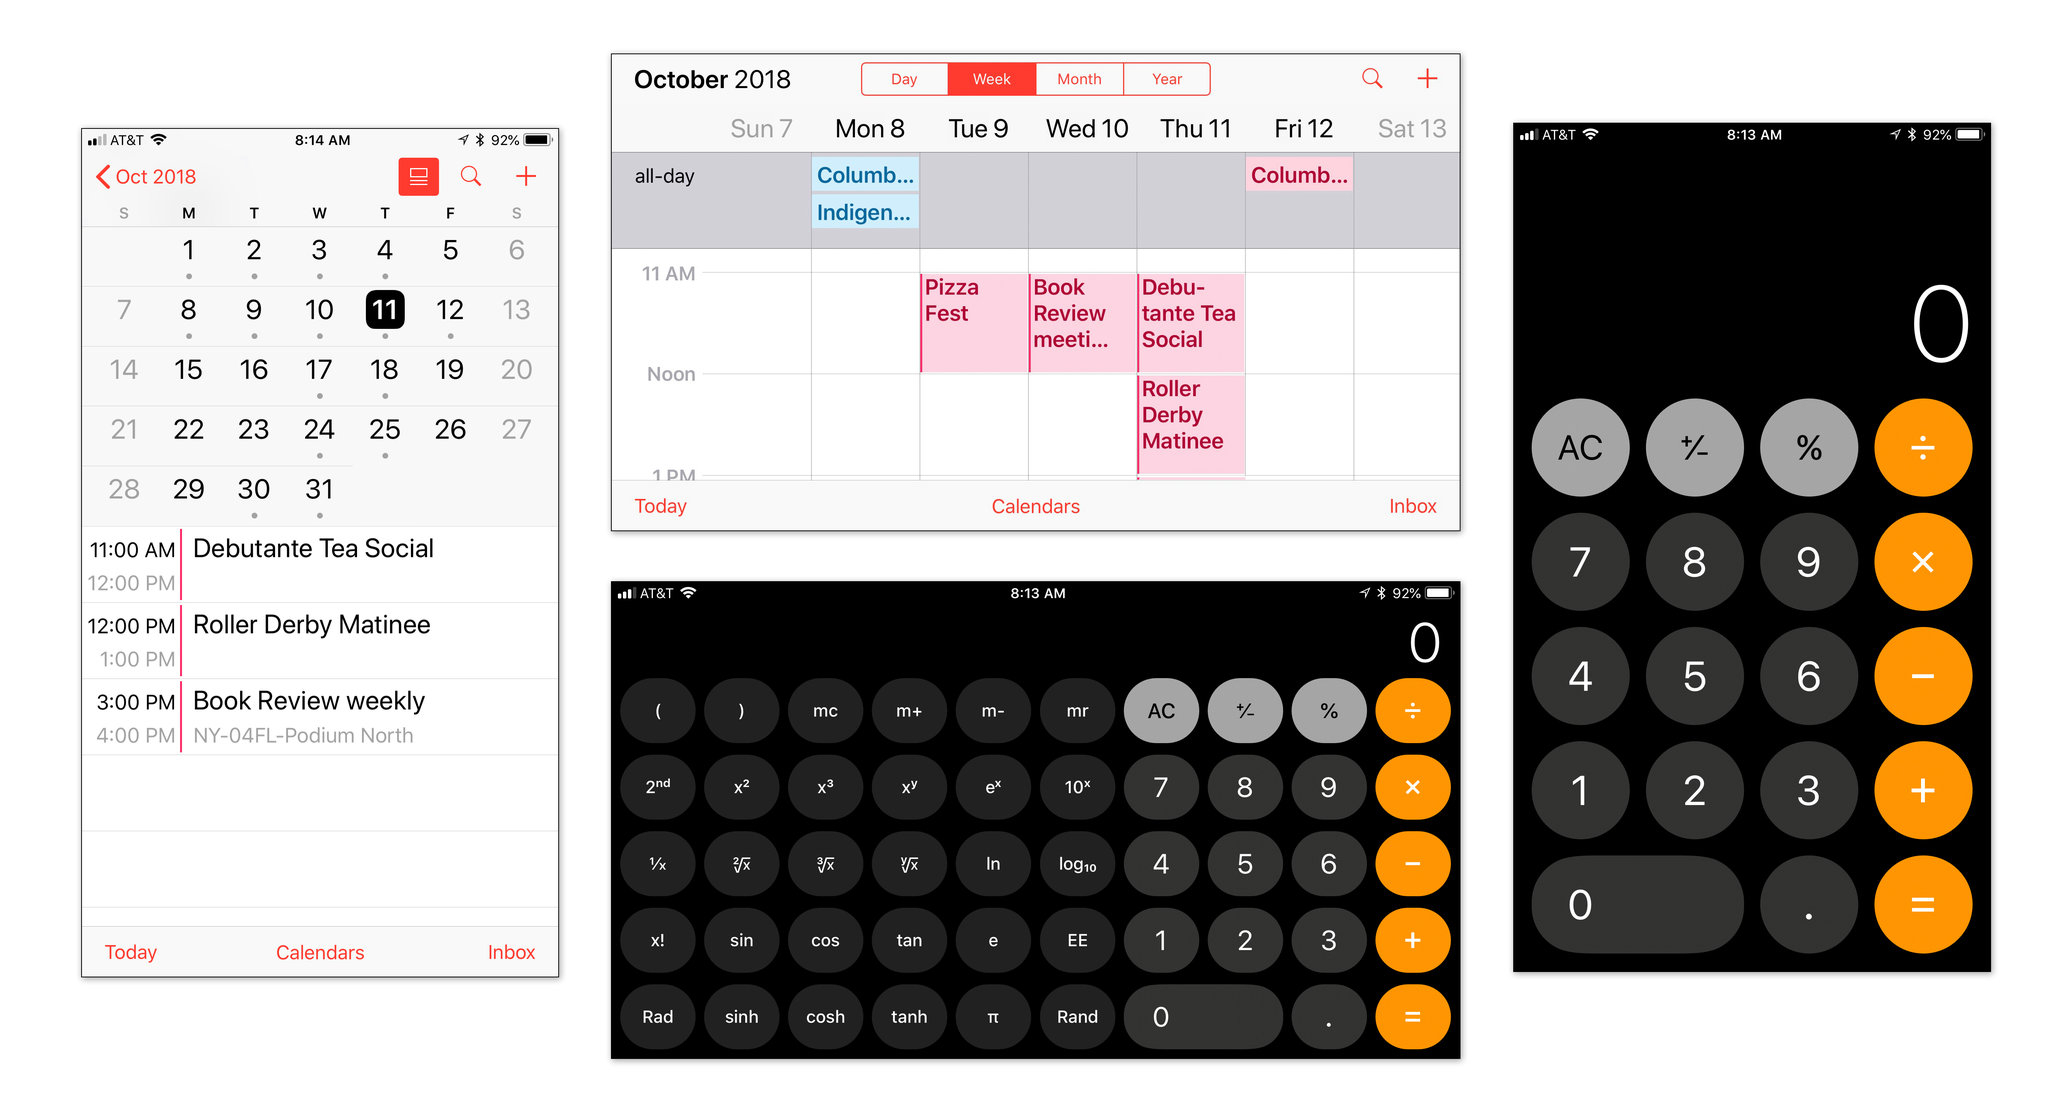Click the Add Event plus icon
This screenshot has width=2048, height=1117.
coord(528,177)
